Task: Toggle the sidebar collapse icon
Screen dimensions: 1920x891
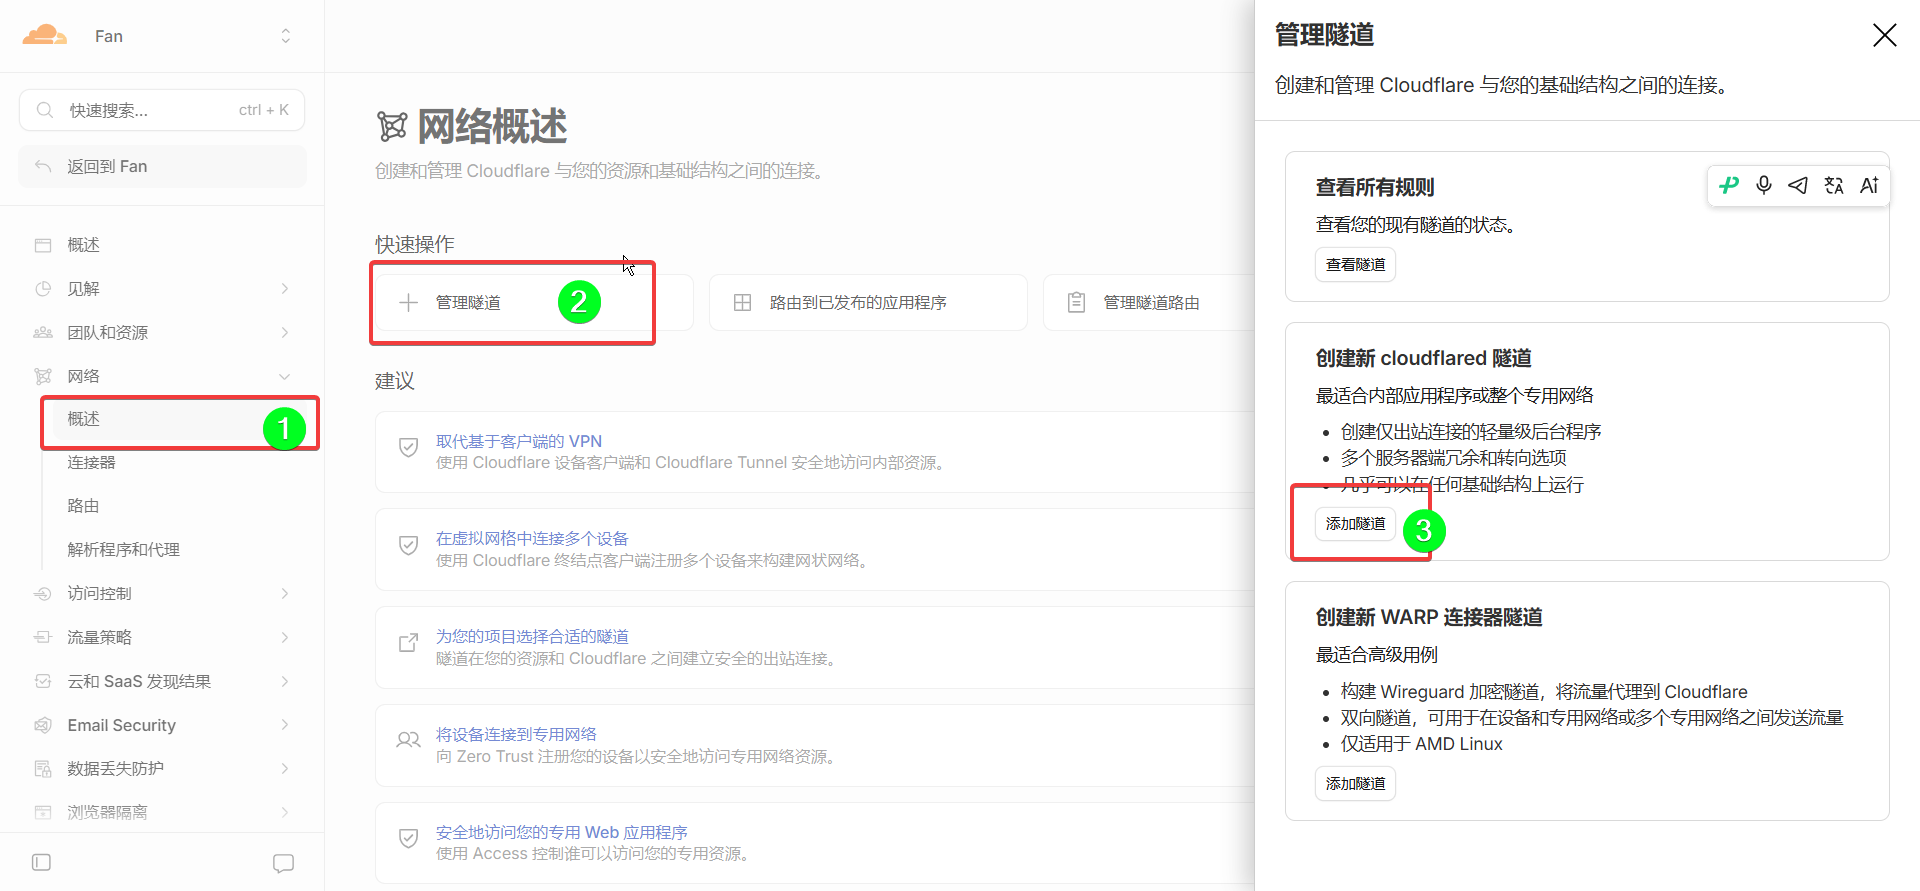Action: click(41, 862)
